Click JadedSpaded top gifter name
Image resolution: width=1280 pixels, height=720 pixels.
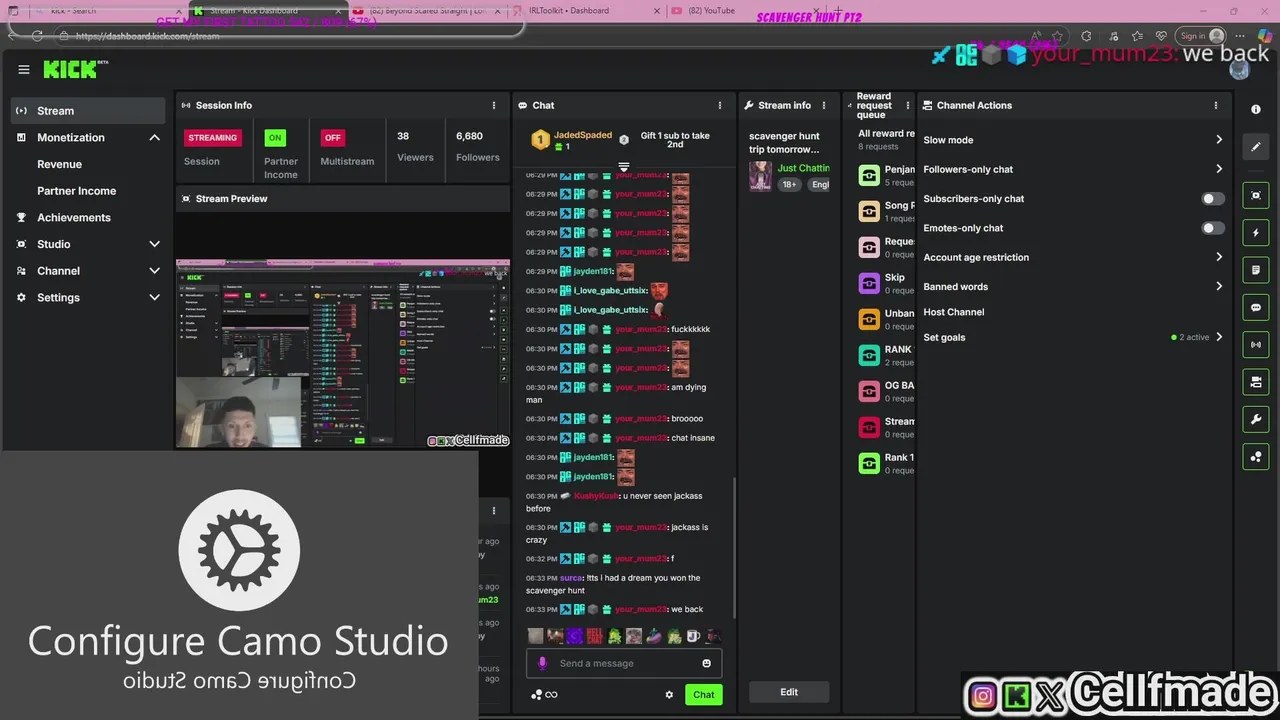(583, 135)
